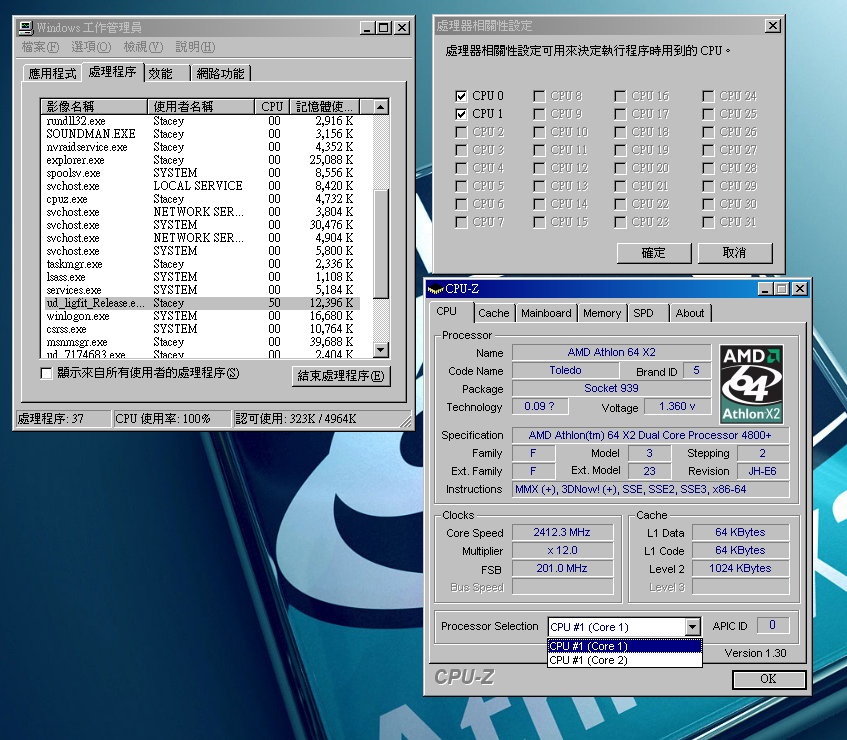The image size is (847, 740).
Task: Switch to the Mainboard tab in CPU-Z
Action: pyautogui.click(x=546, y=313)
